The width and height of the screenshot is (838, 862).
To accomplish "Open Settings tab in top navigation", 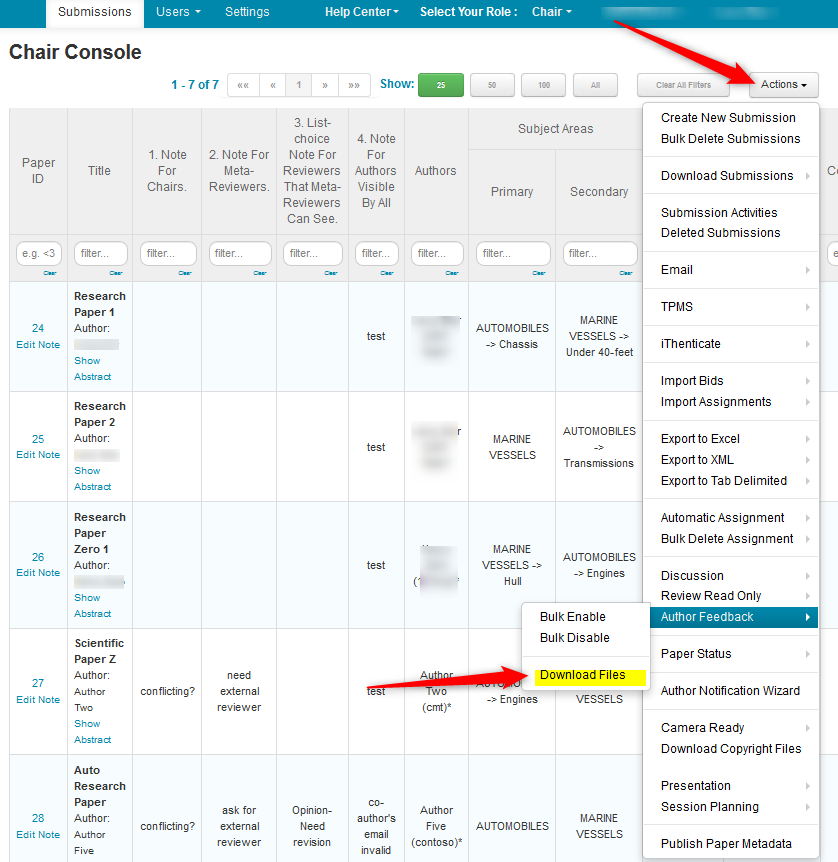I will click(247, 12).
